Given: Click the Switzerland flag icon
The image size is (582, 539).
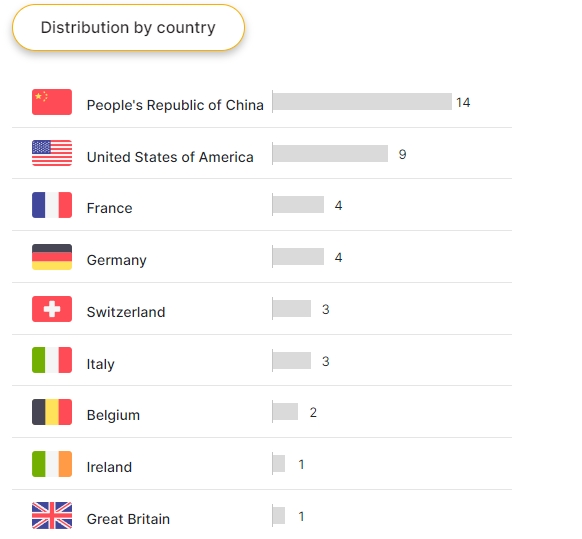Looking at the screenshot, I should pyautogui.click(x=52, y=309).
